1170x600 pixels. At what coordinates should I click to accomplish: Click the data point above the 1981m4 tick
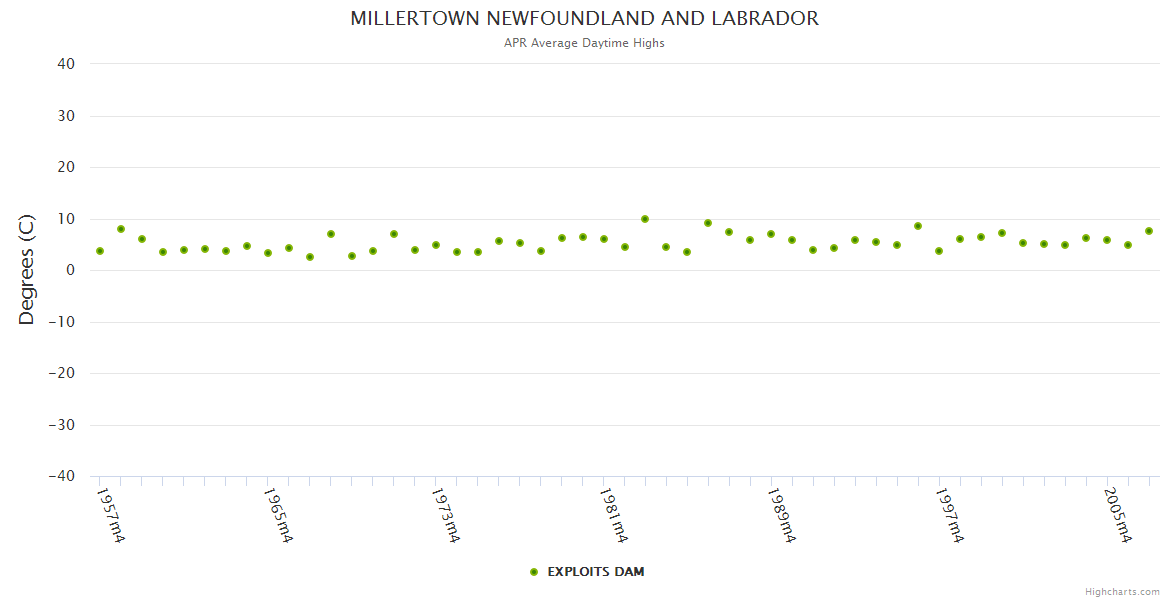tap(604, 239)
